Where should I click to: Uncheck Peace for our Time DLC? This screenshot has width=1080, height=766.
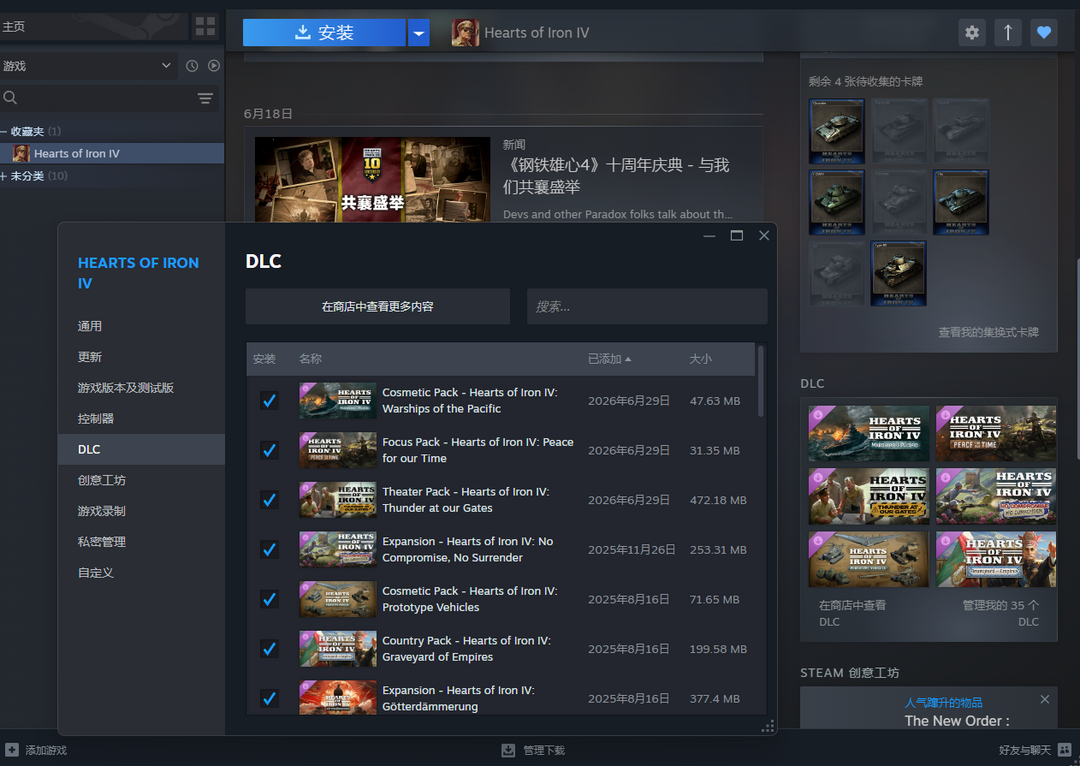tap(269, 450)
